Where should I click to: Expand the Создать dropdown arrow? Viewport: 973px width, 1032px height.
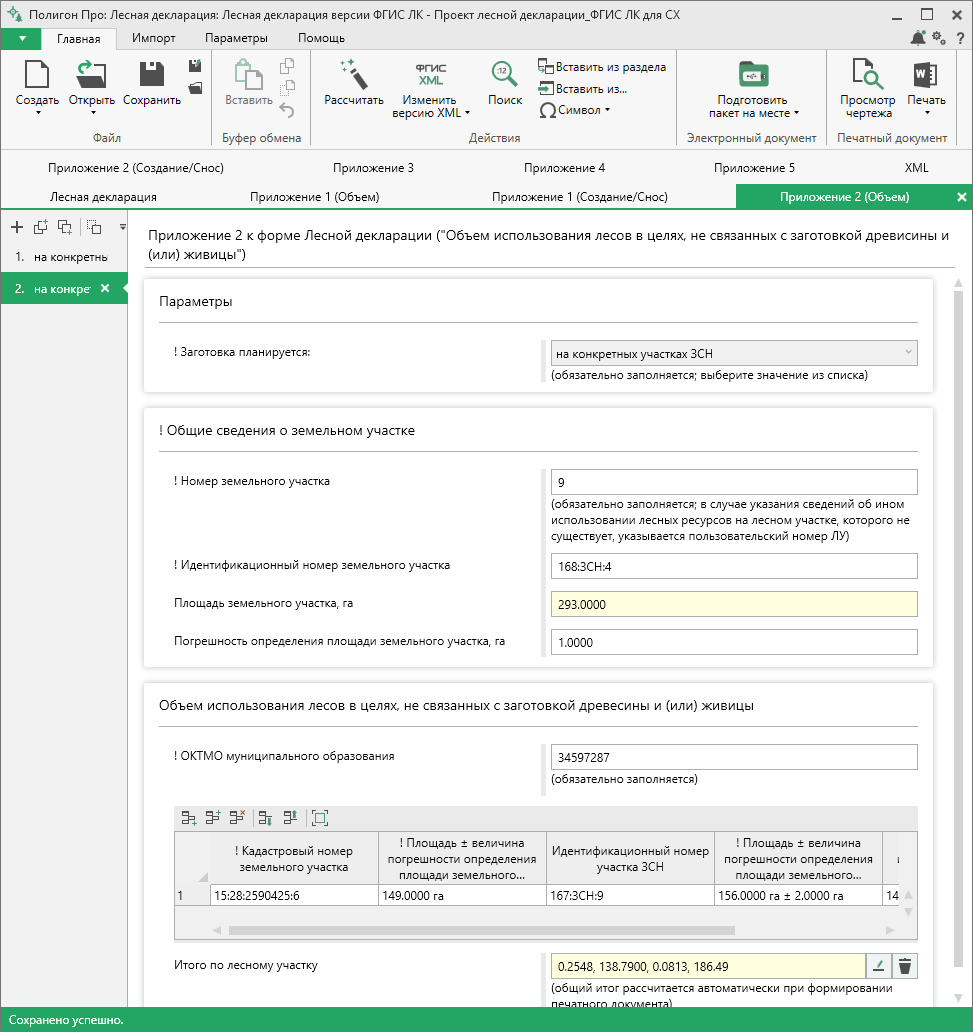38,113
